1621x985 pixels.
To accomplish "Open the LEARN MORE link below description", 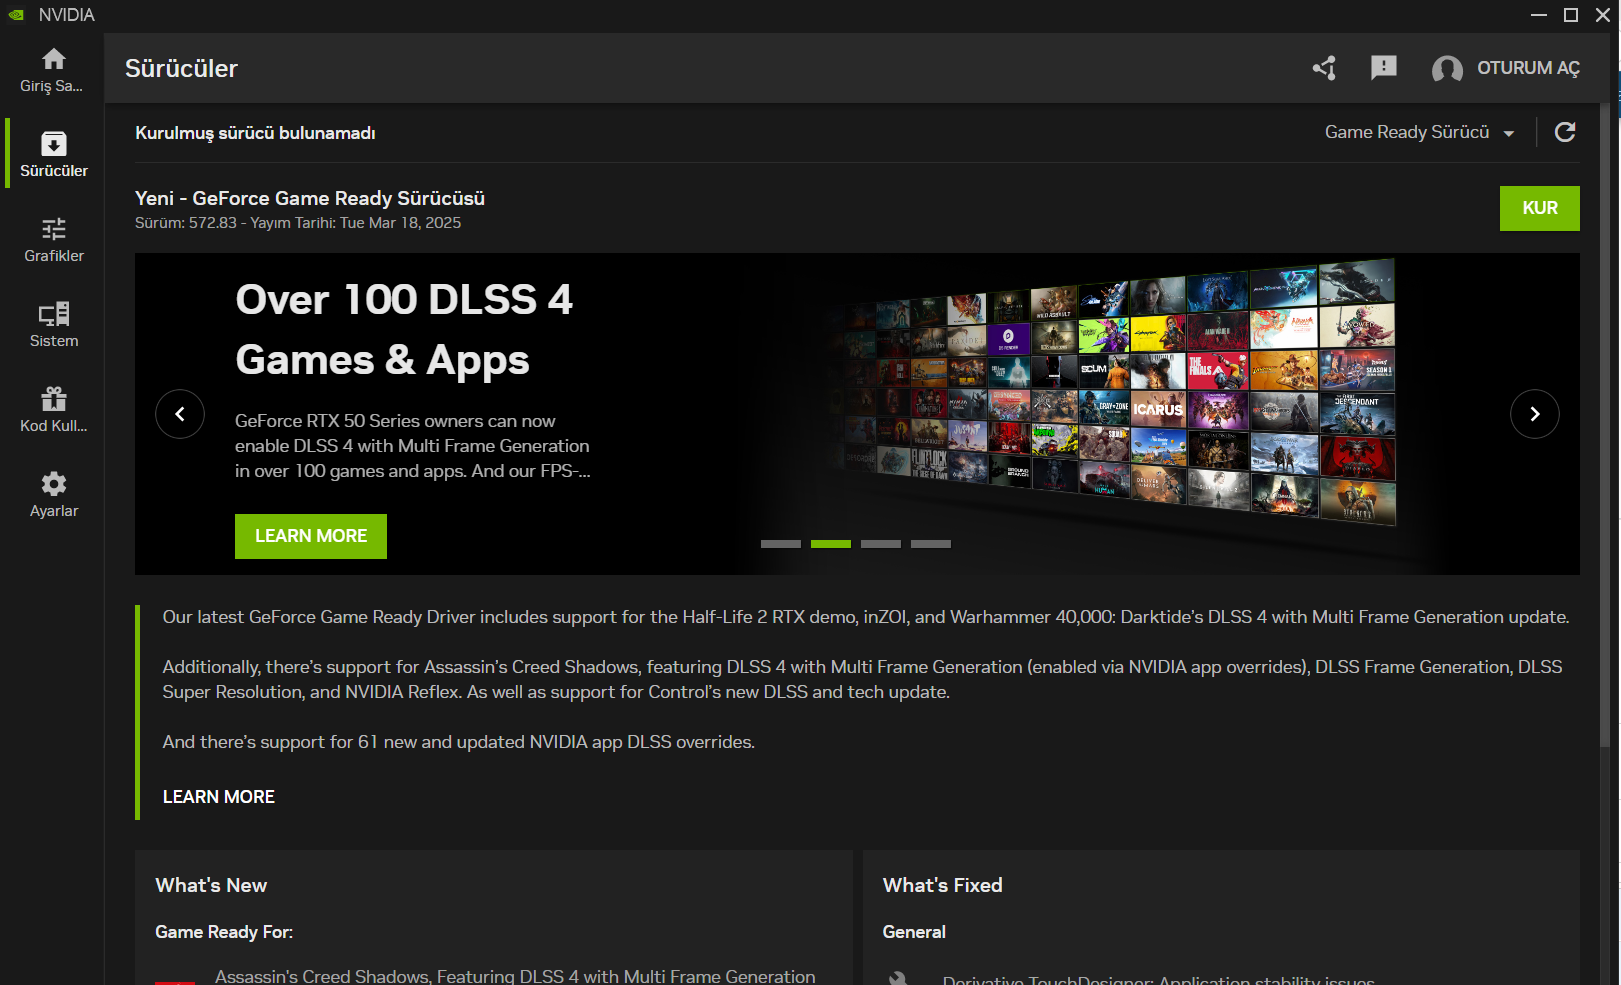I will tap(219, 797).
